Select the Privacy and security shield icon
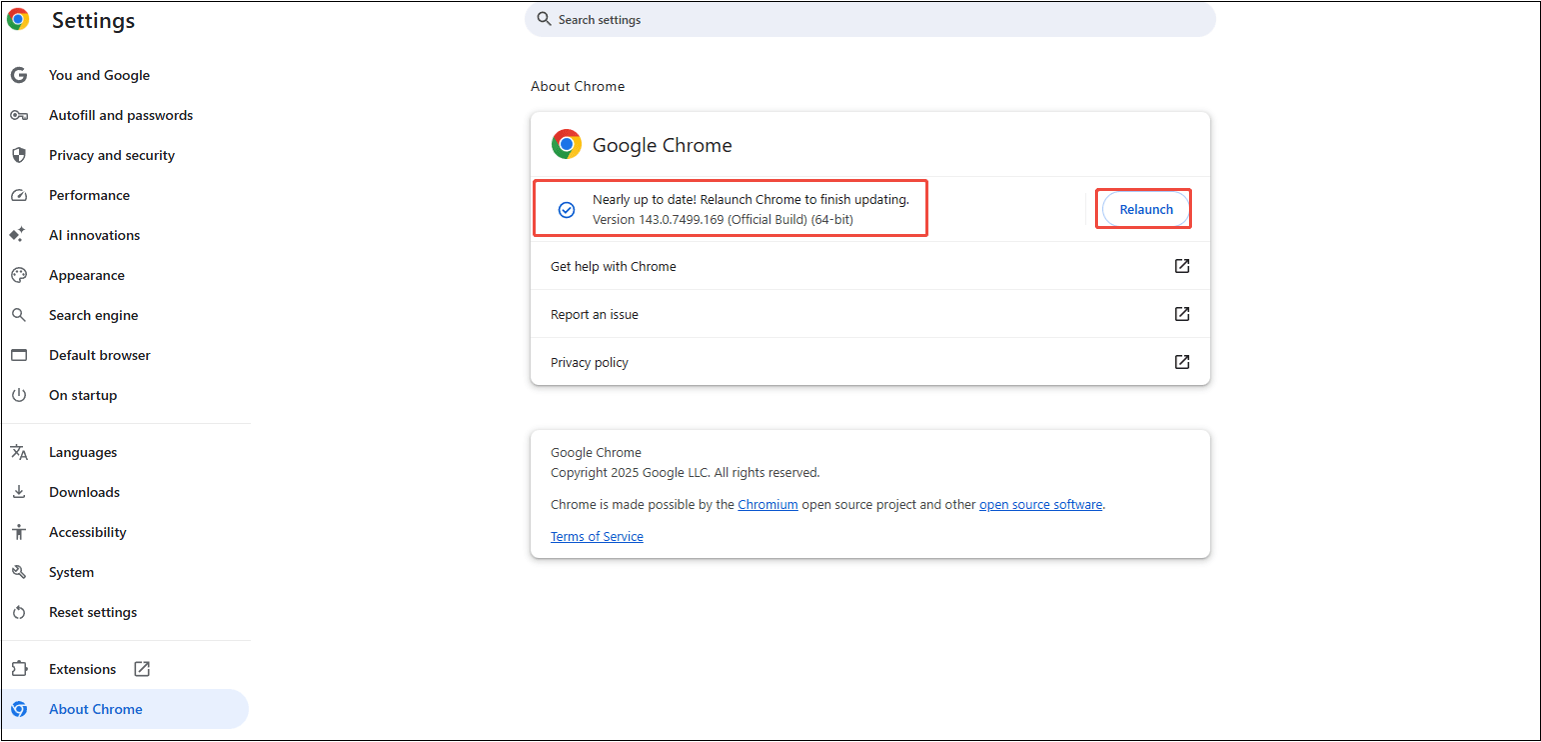The width and height of the screenshot is (1541, 742). pyautogui.click(x=19, y=155)
